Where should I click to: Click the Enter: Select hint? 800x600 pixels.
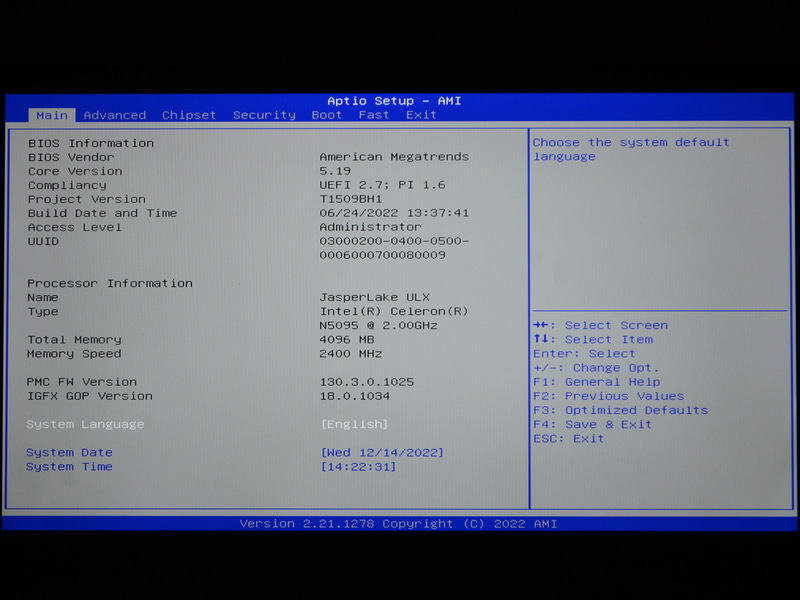tap(584, 354)
